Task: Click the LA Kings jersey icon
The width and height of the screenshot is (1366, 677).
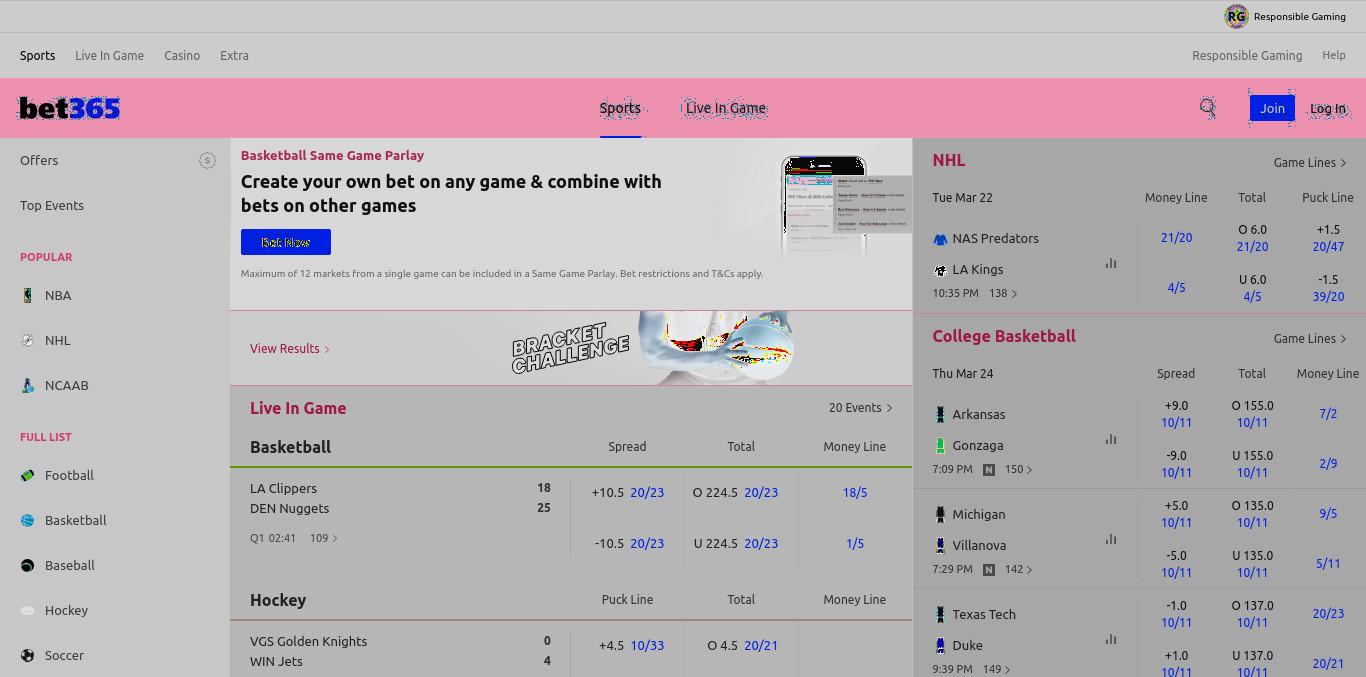Action: click(940, 270)
